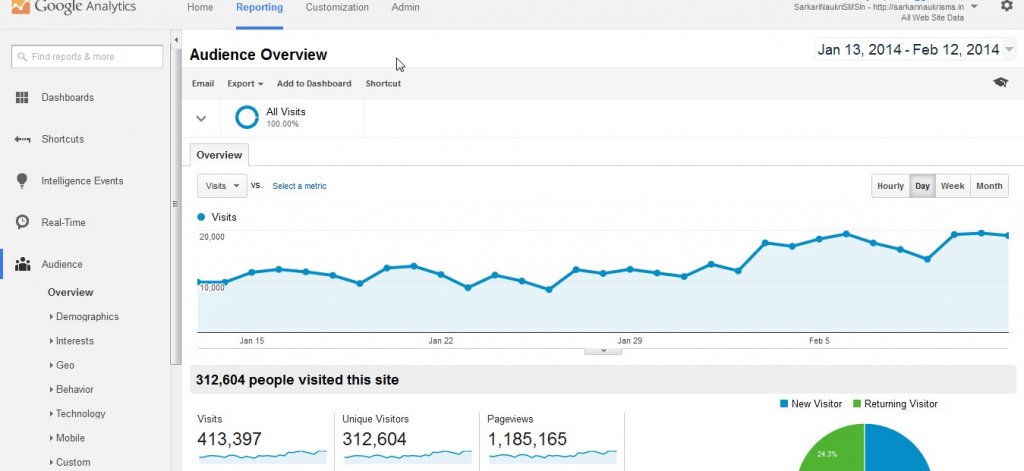Image resolution: width=1024 pixels, height=471 pixels.
Task: Click the Email button
Action: pos(203,84)
